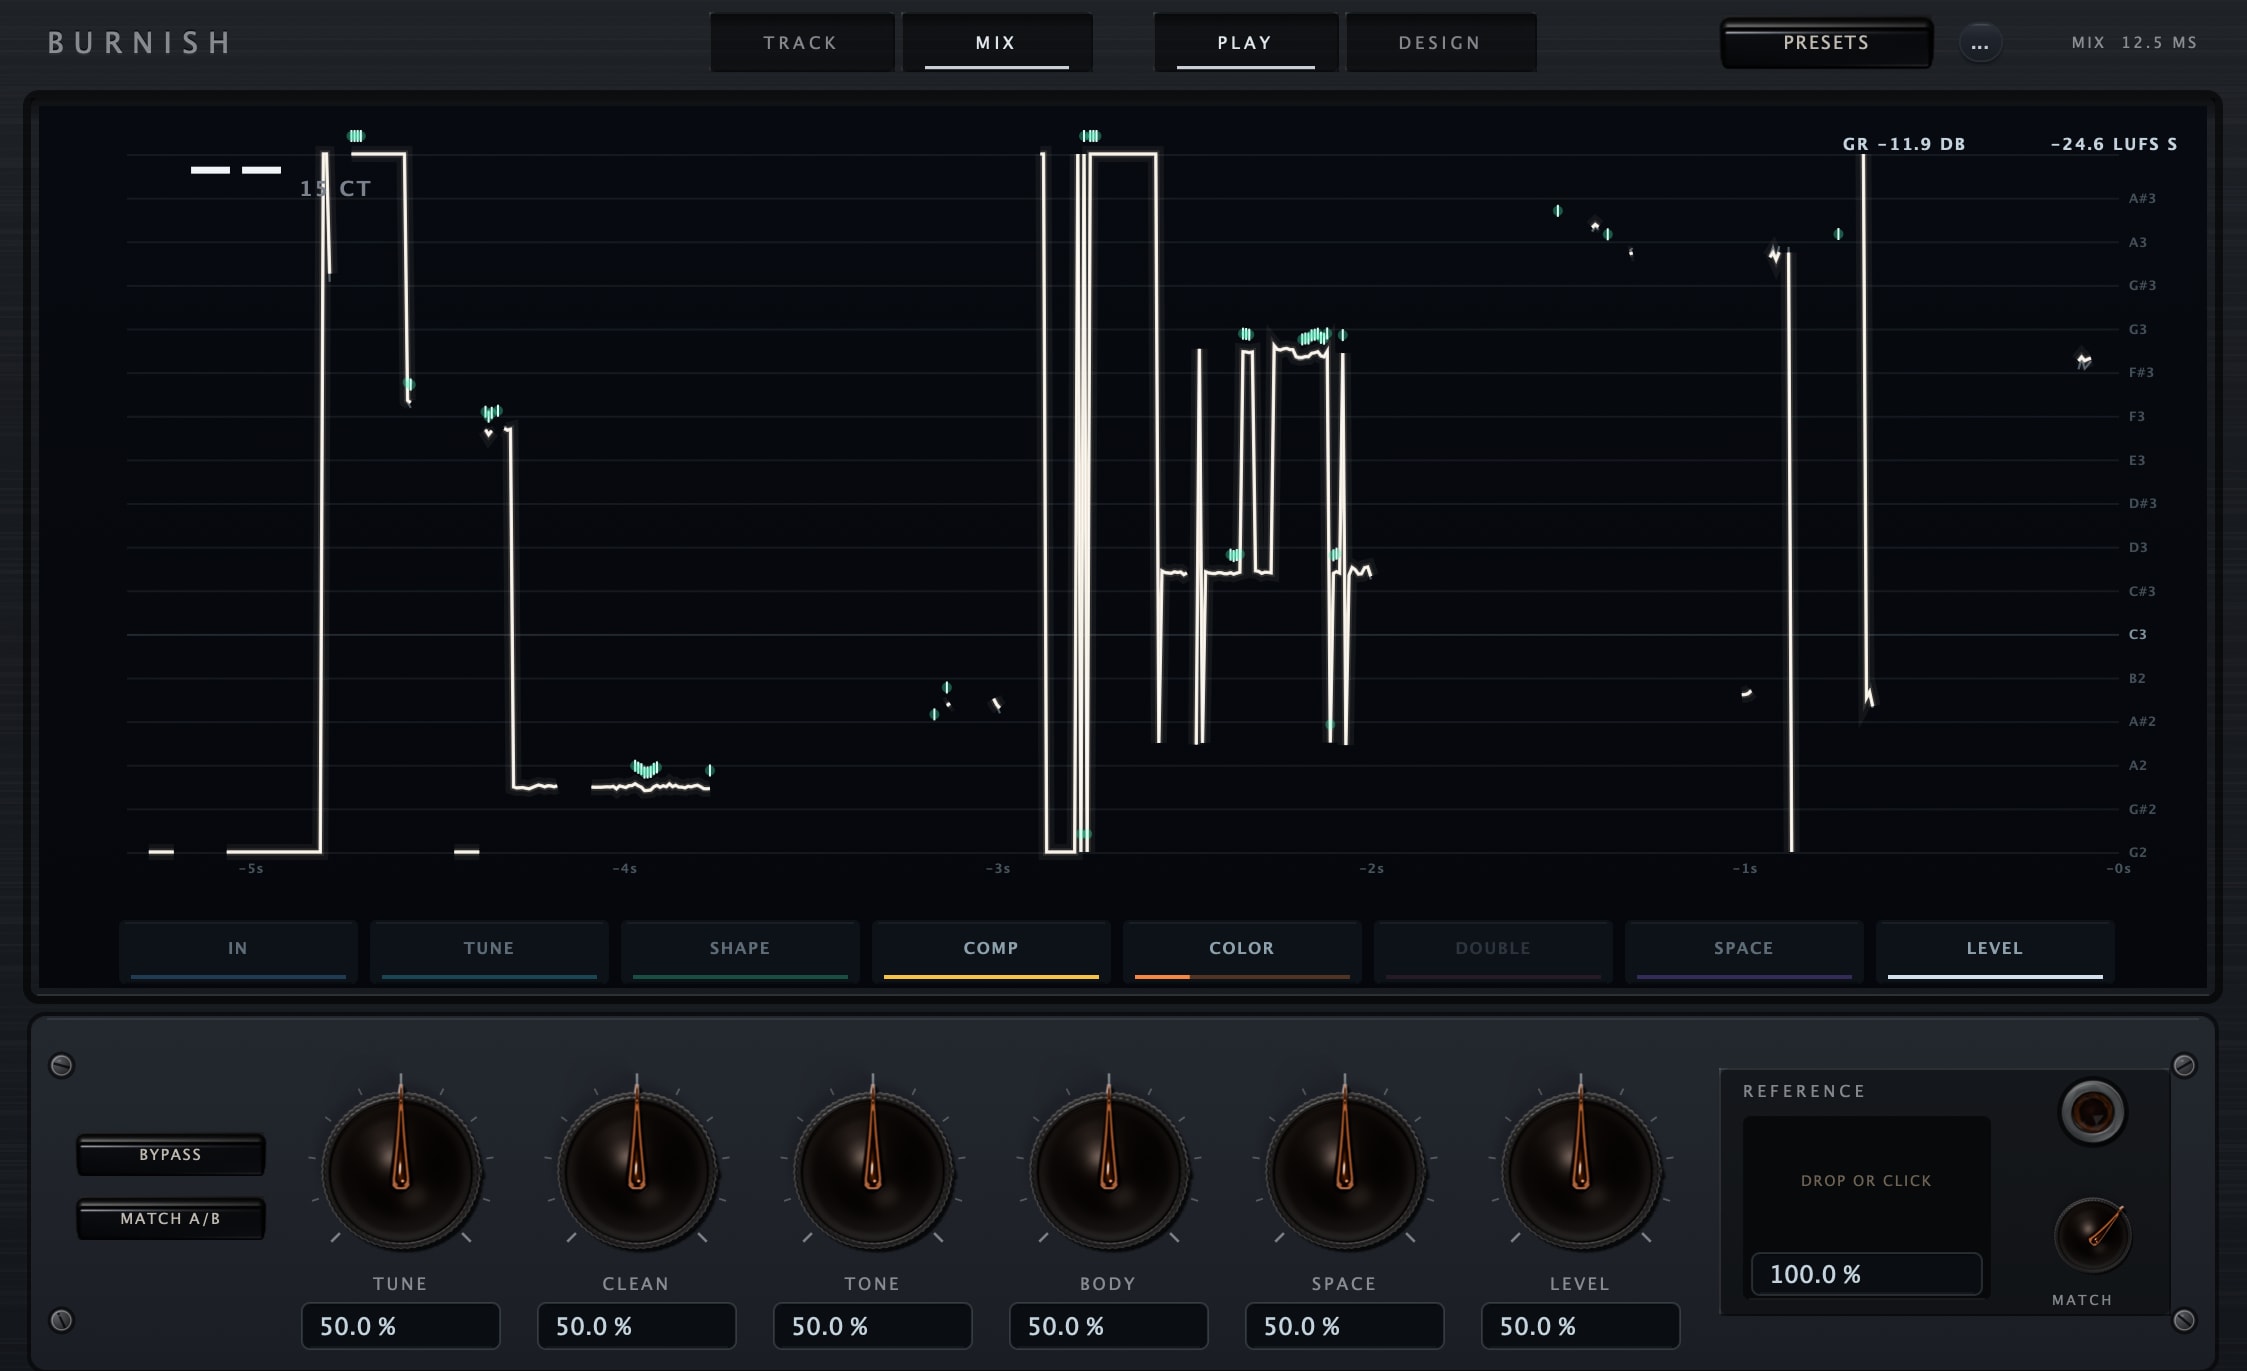
Task: Click the TUNE 50.0 % value field
Action: 400,1326
